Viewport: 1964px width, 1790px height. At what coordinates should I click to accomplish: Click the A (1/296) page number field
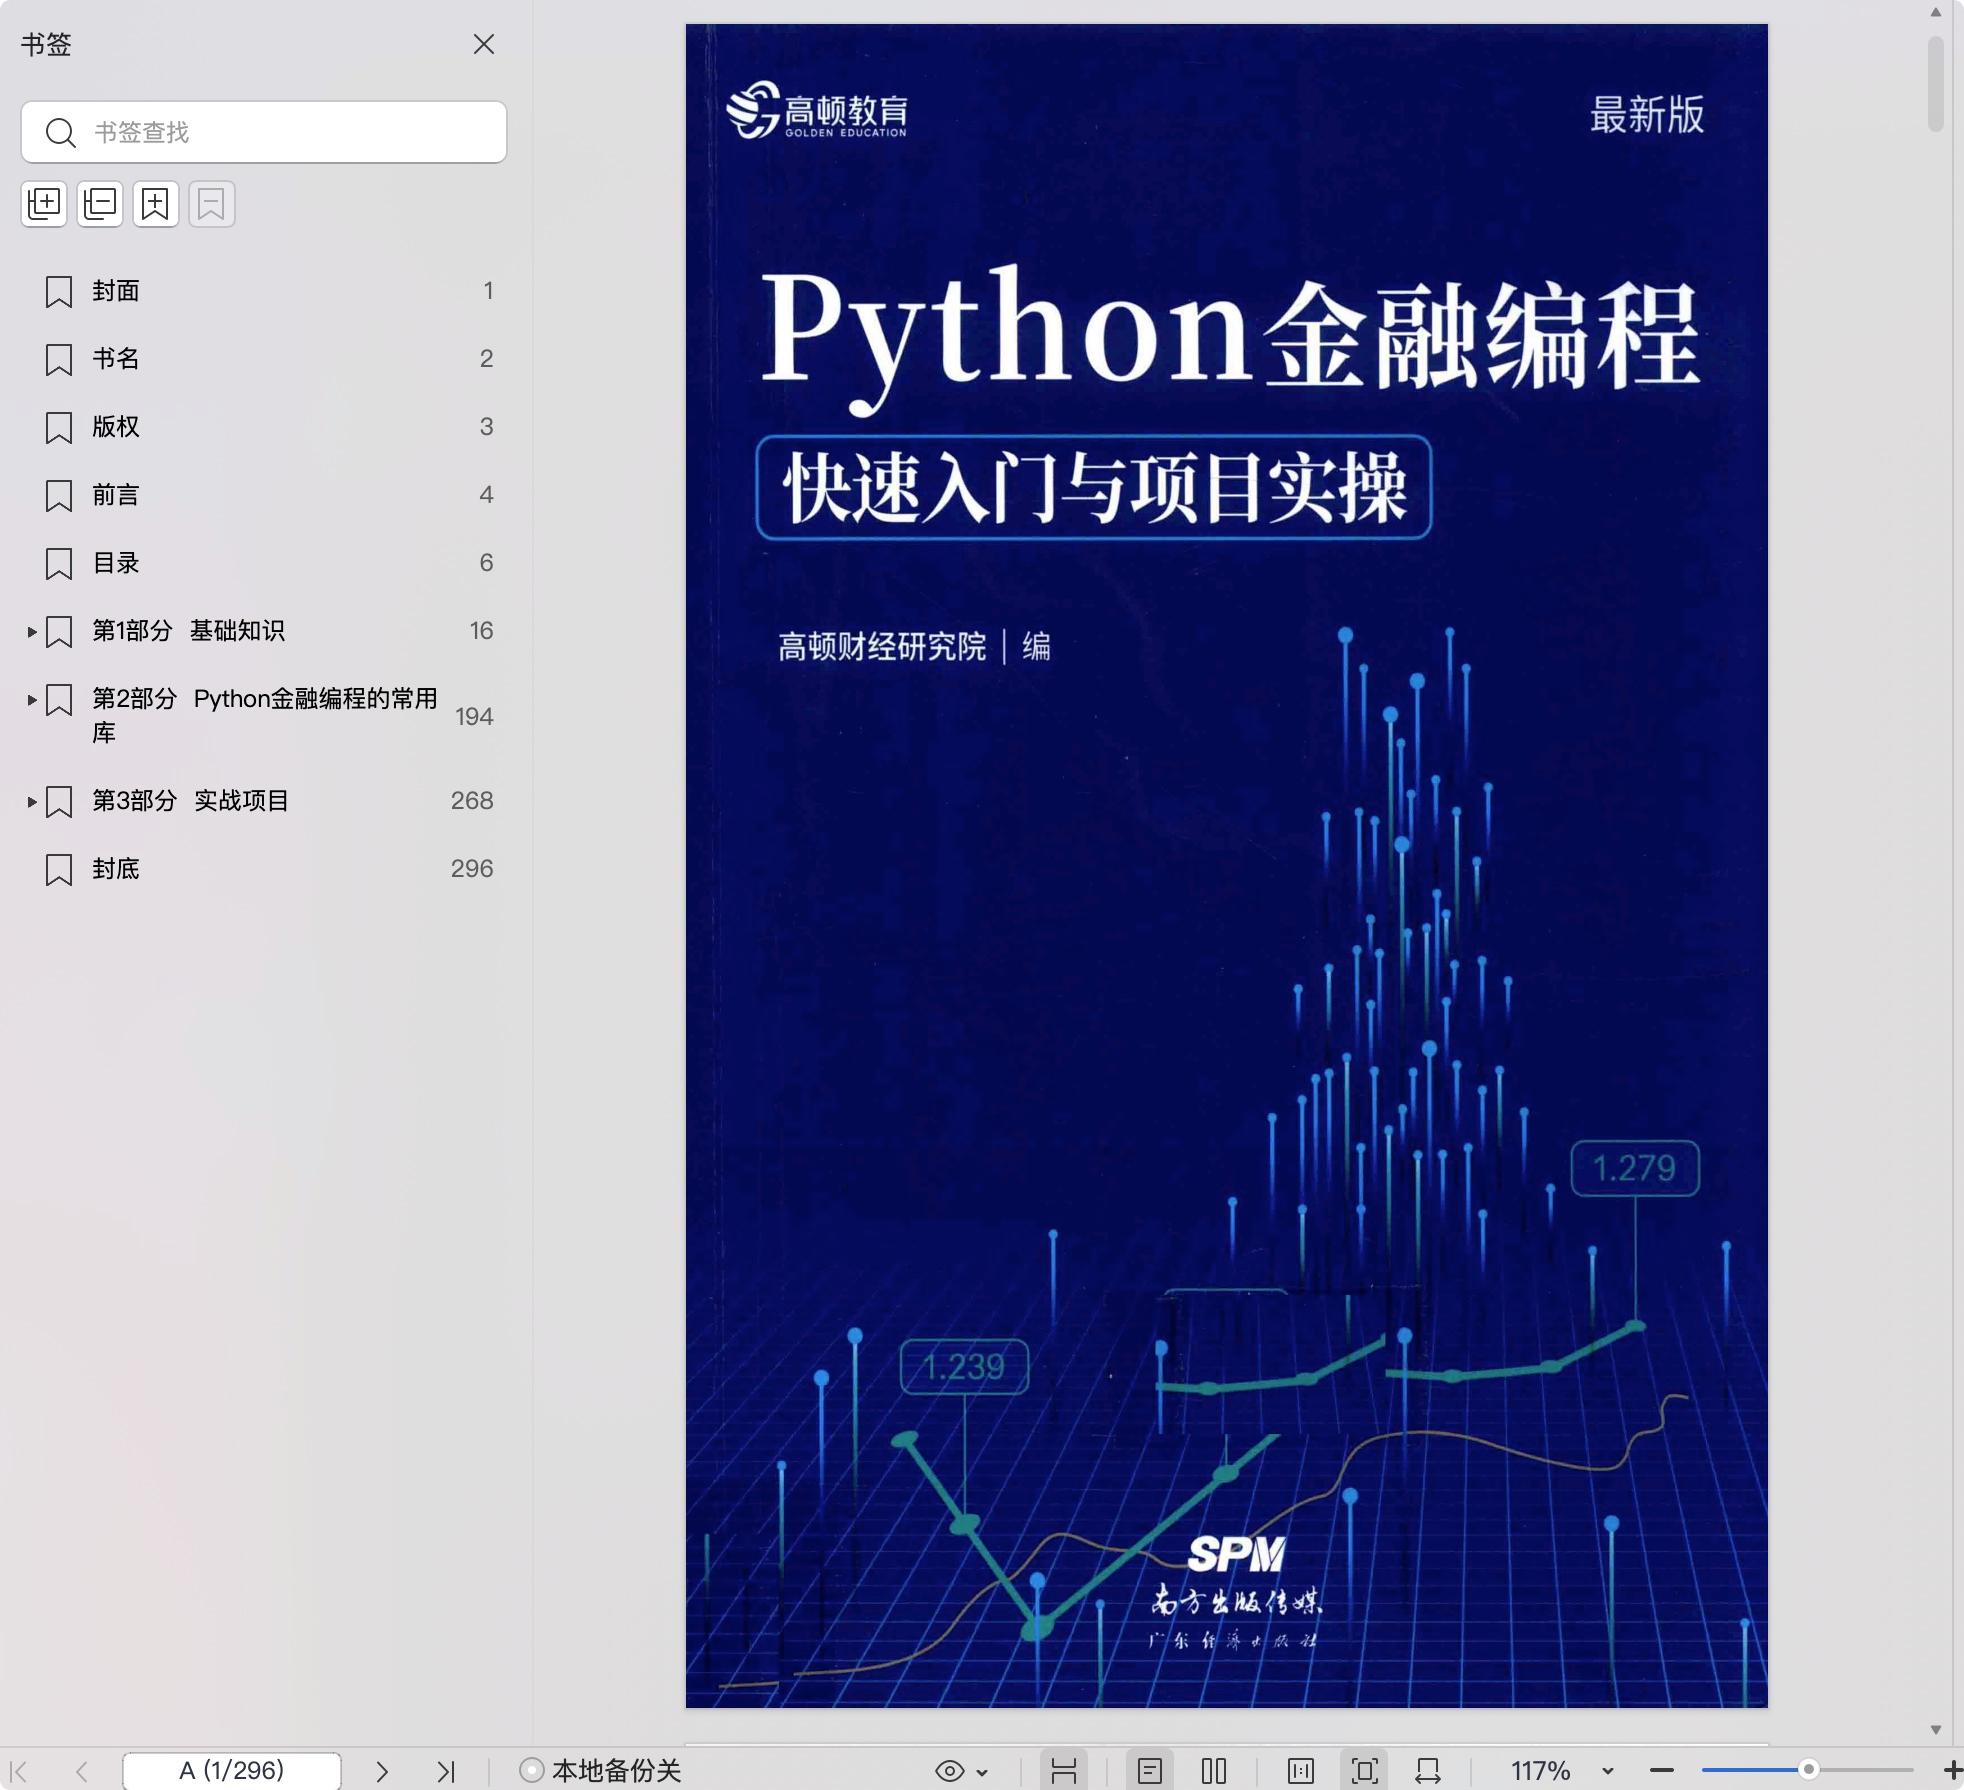click(232, 1771)
